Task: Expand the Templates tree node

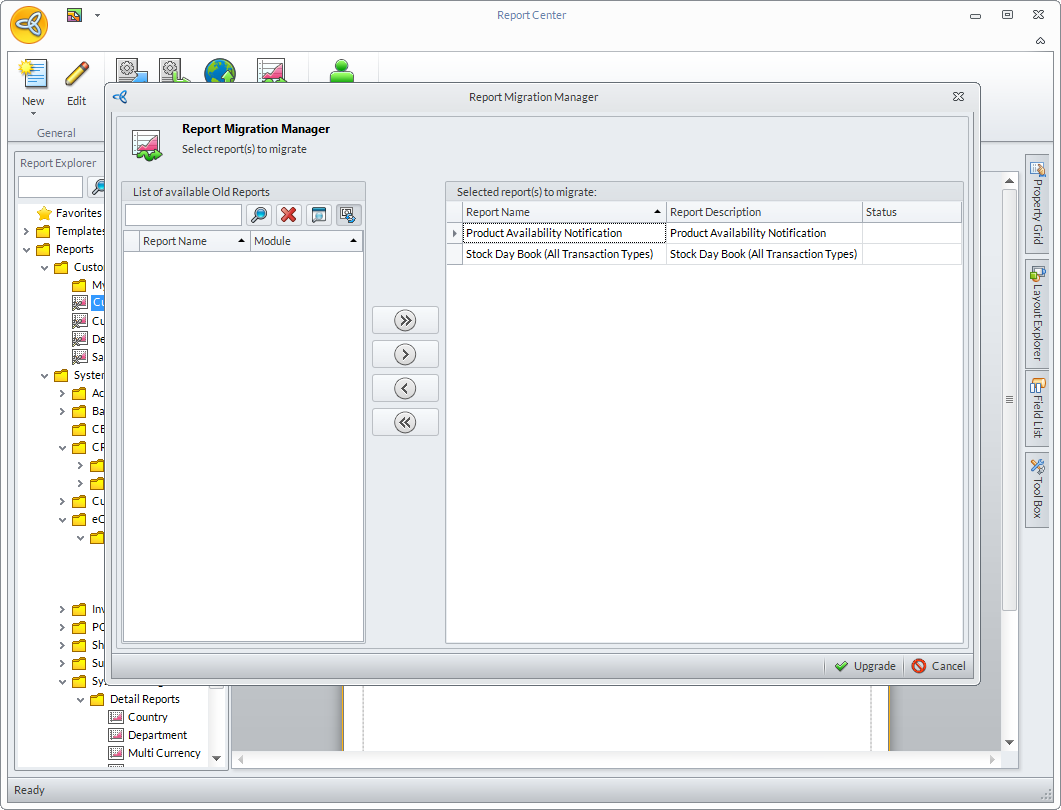Action: (x=26, y=231)
